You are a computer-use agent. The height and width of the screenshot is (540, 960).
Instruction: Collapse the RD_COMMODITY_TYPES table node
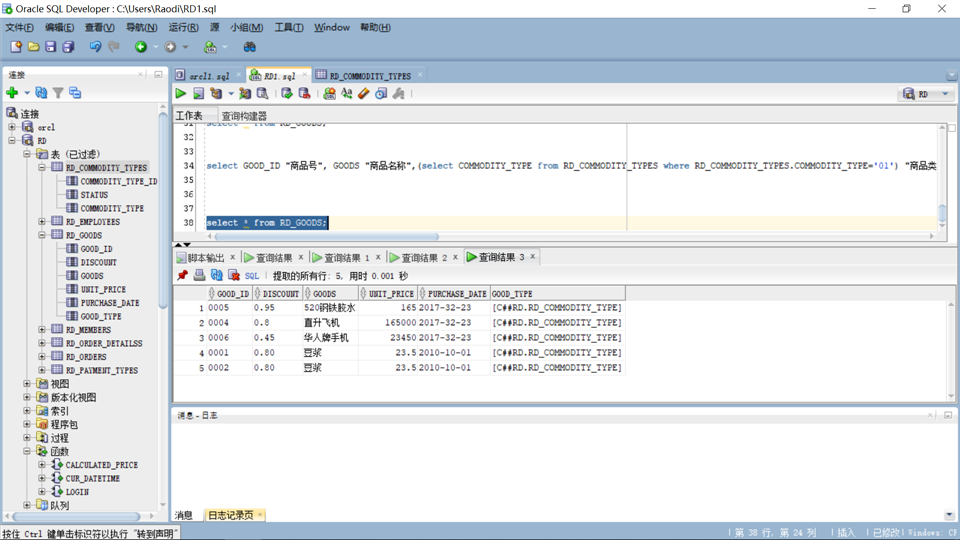click(42, 167)
